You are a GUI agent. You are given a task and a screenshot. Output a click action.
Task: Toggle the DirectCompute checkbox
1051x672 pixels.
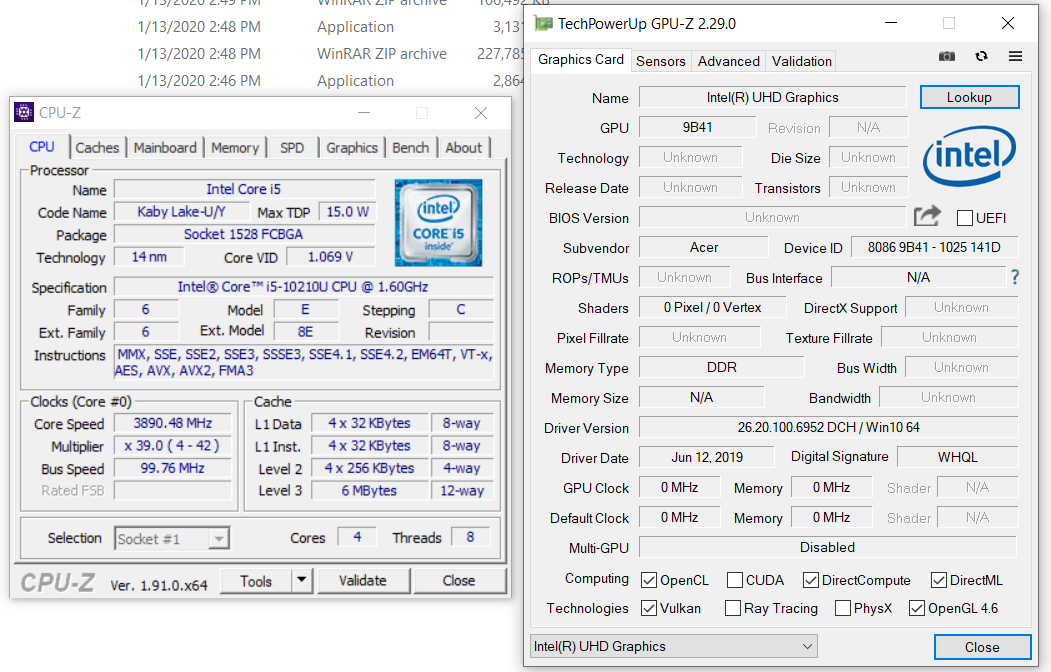(811, 580)
